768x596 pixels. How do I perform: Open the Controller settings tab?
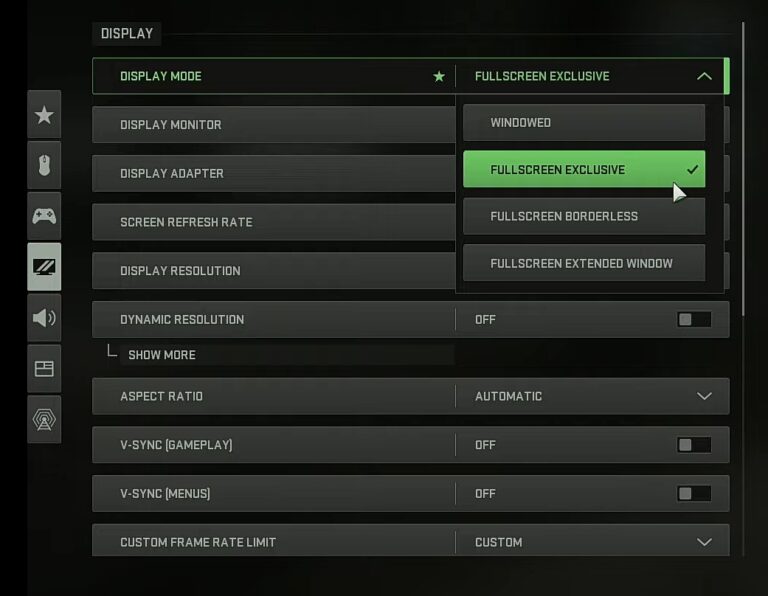pyautogui.click(x=44, y=216)
